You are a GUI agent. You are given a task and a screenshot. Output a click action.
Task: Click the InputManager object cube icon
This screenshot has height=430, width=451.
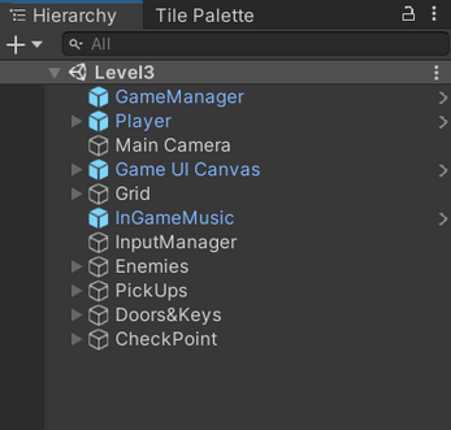tap(98, 243)
